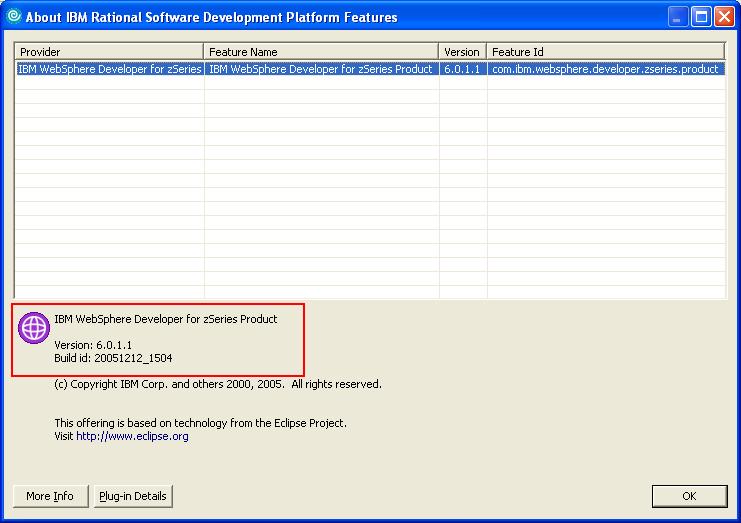
Task: Click the Feature Id column header
Action: coord(605,52)
